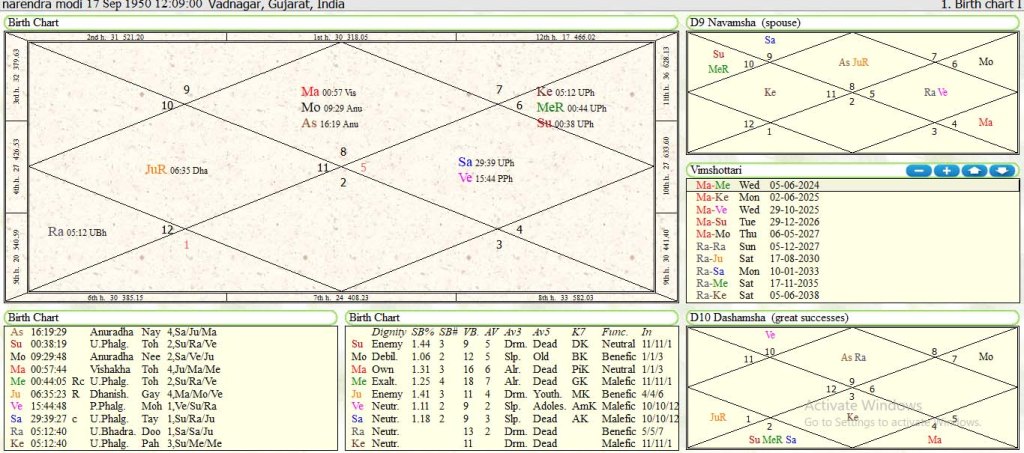Click Jupiter retrograde (JuR) in the birth chart
Image resolution: width=1024 pixels, height=453 pixels.
click(x=156, y=170)
